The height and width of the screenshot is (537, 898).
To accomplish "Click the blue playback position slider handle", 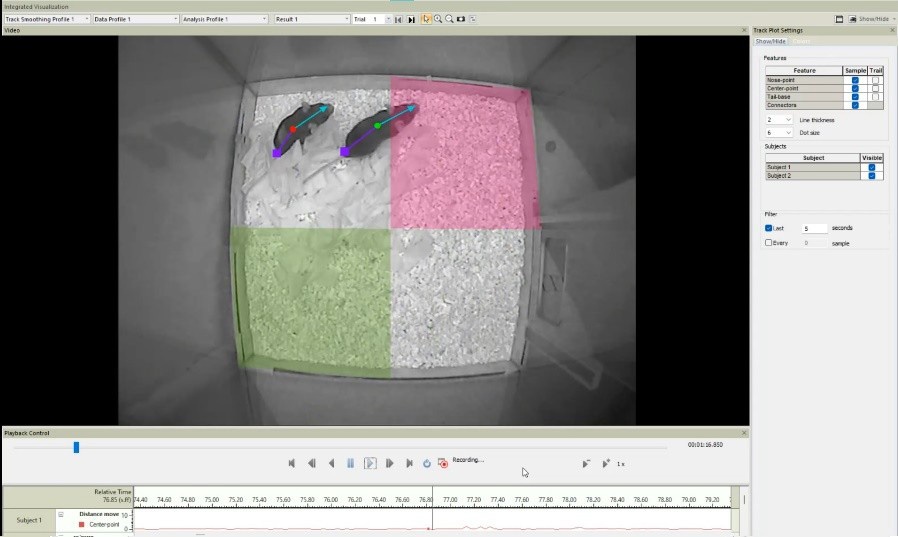I will pos(76,447).
